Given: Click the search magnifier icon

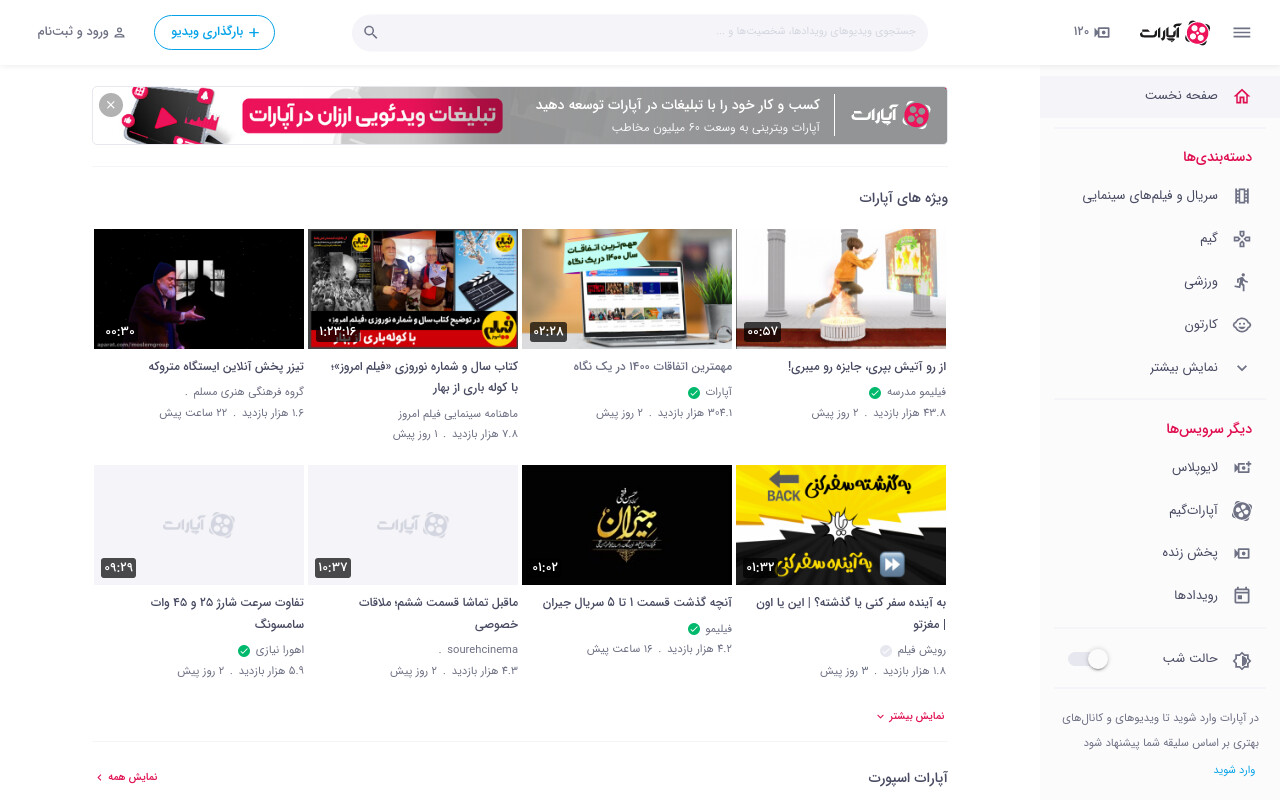Looking at the screenshot, I should pos(371,32).
